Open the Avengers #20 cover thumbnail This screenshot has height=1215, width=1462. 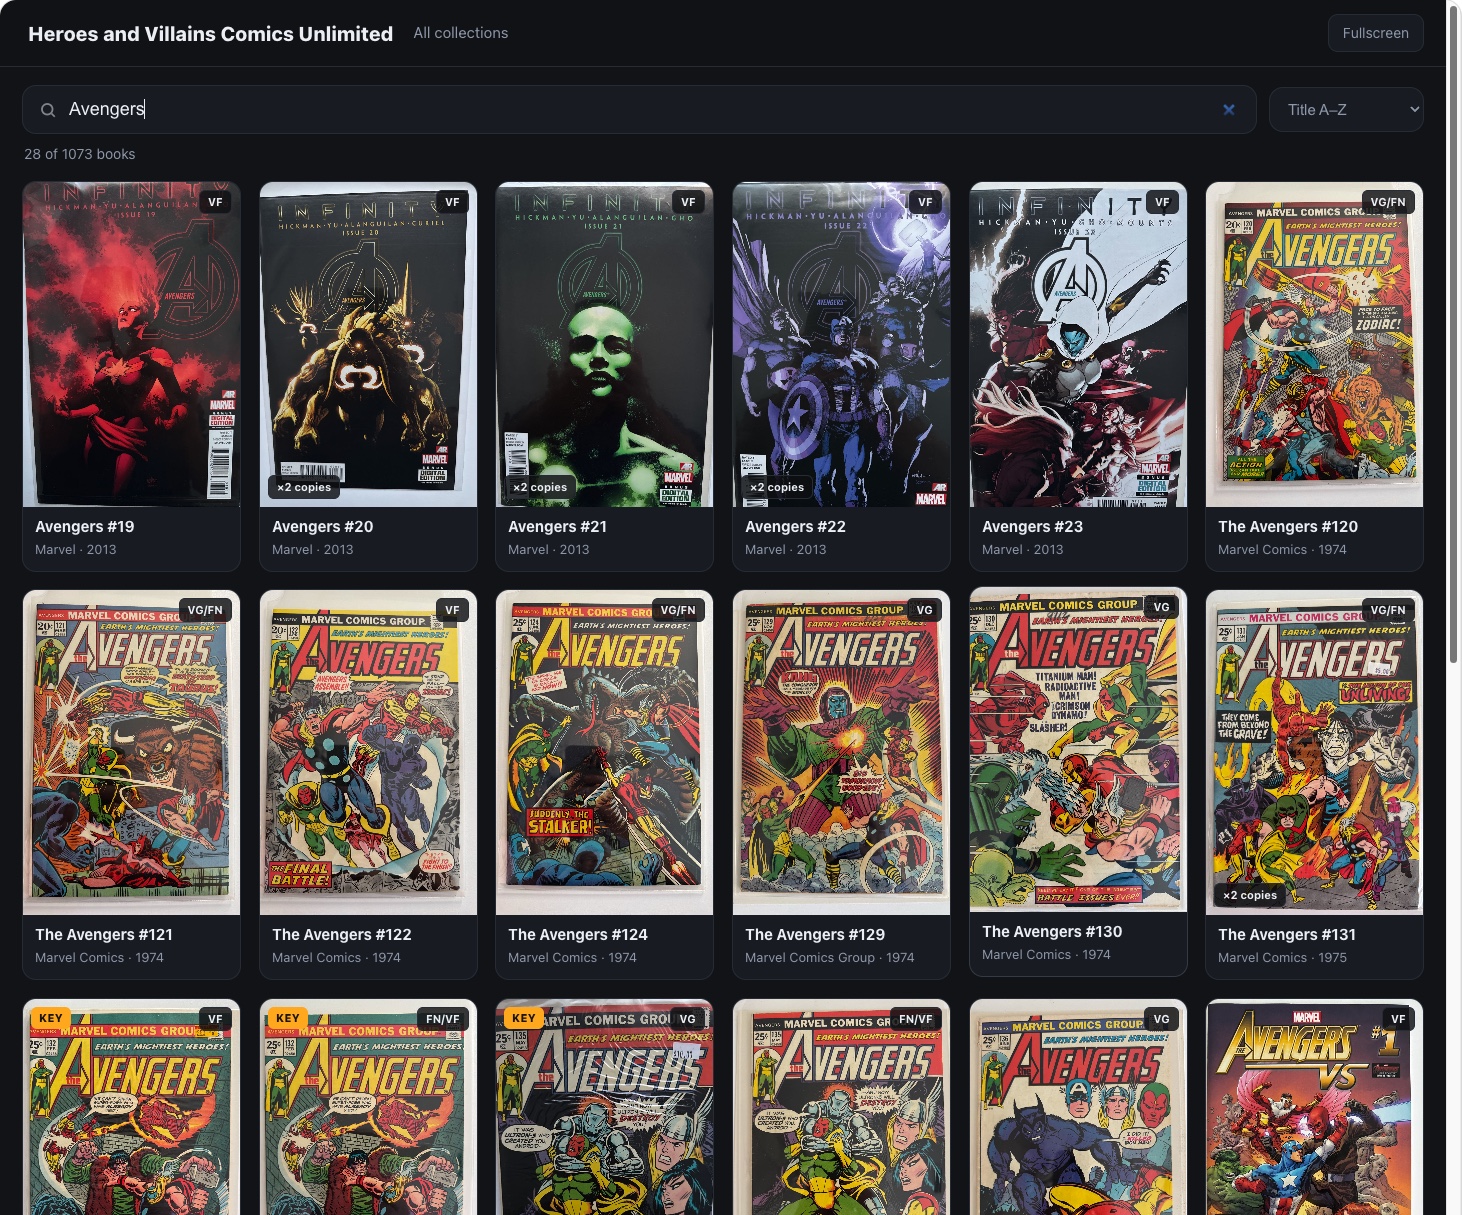pyautogui.click(x=368, y=344)
